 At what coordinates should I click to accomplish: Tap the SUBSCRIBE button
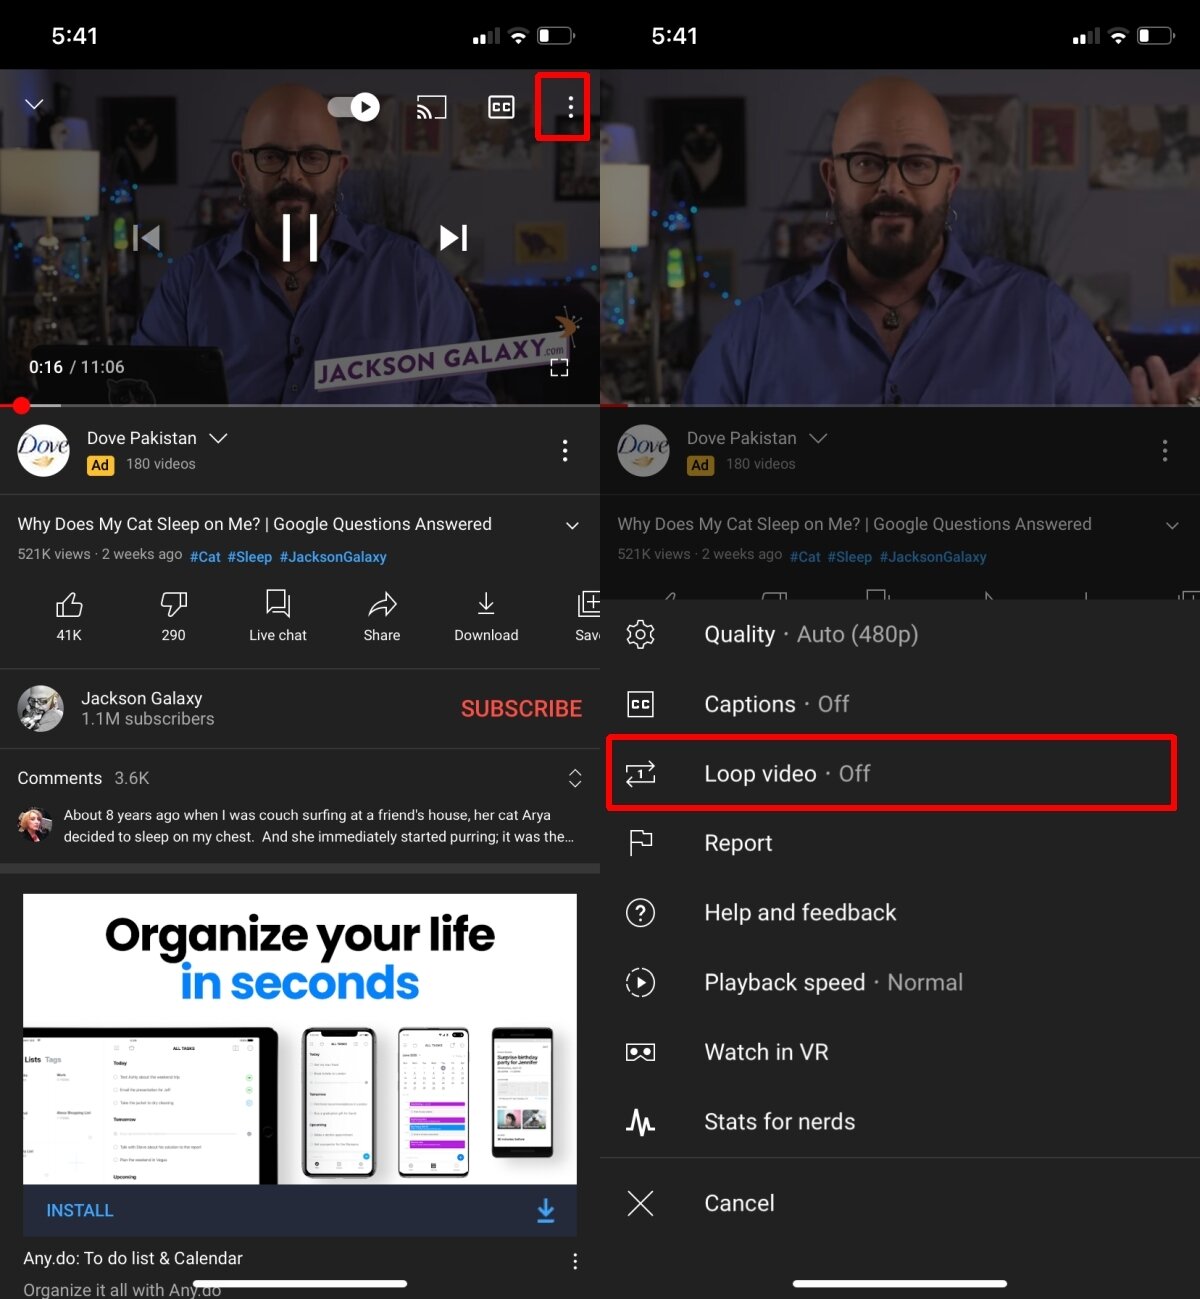521,708
